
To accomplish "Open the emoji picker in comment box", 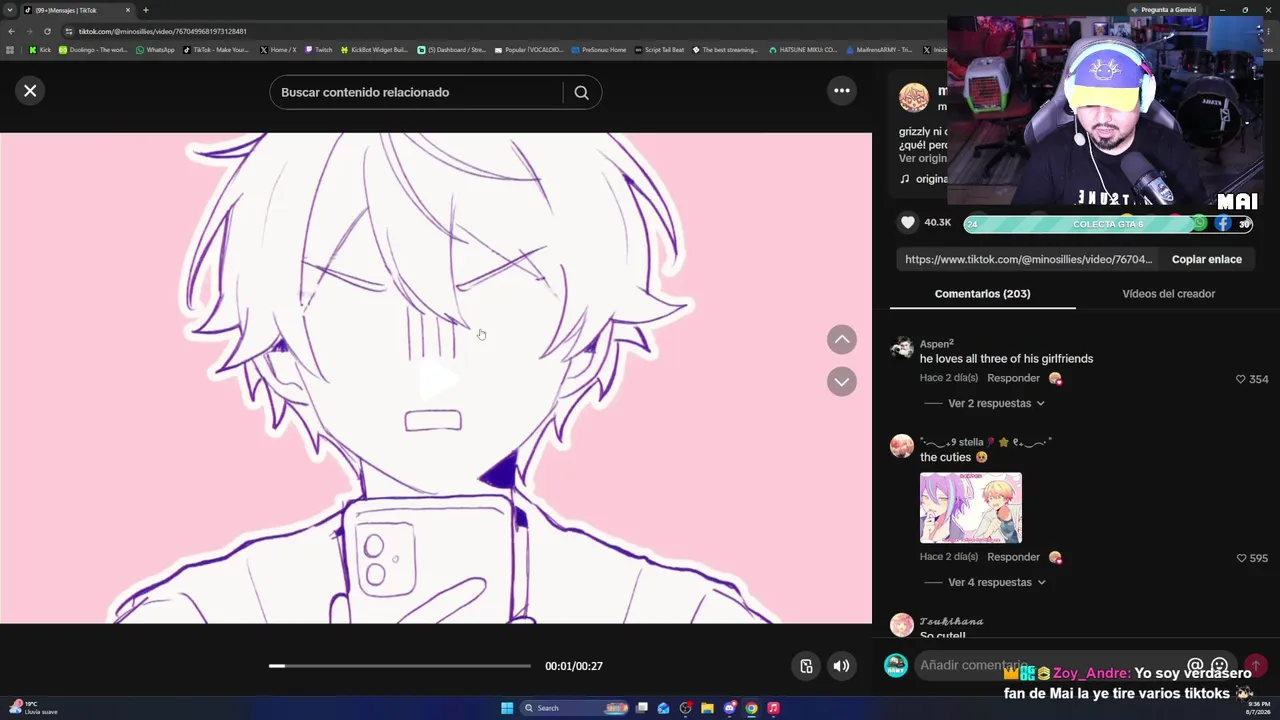I will point(1219,665).
